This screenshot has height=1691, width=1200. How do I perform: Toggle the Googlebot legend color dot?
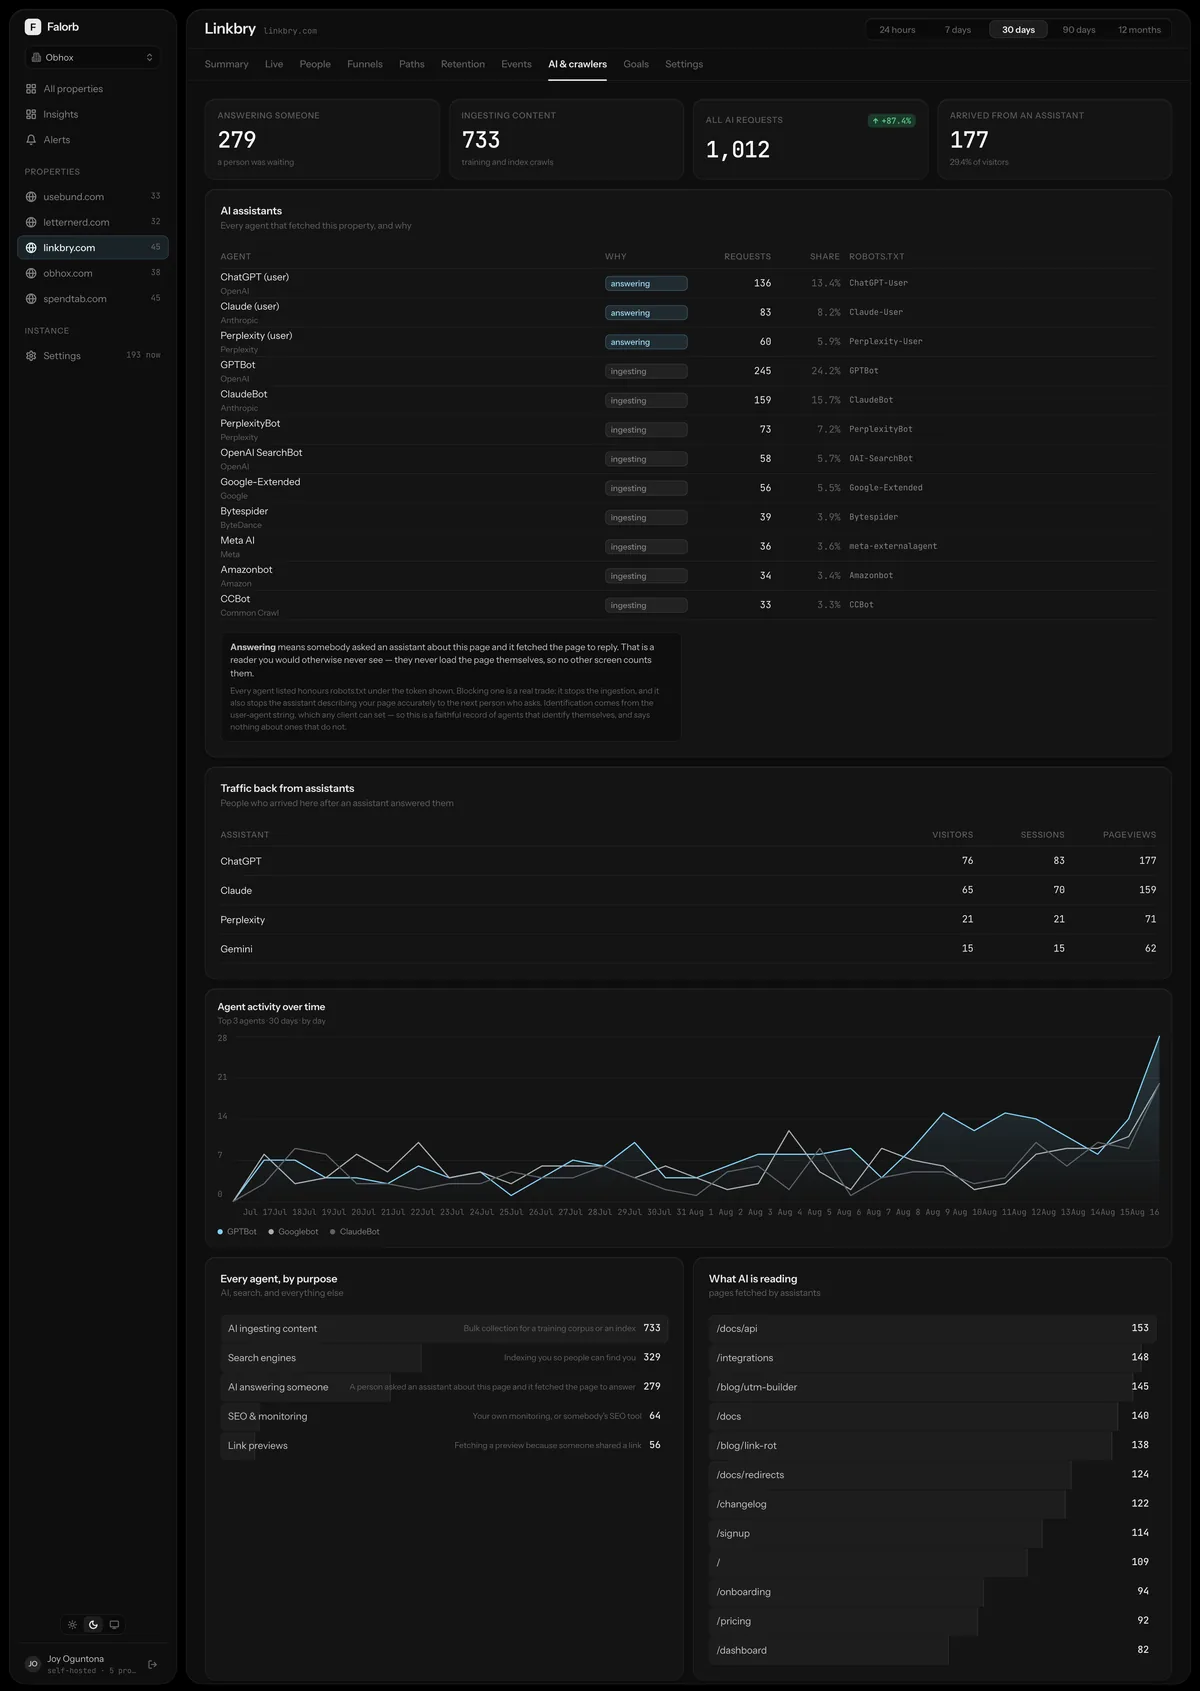click(271, 1232)
